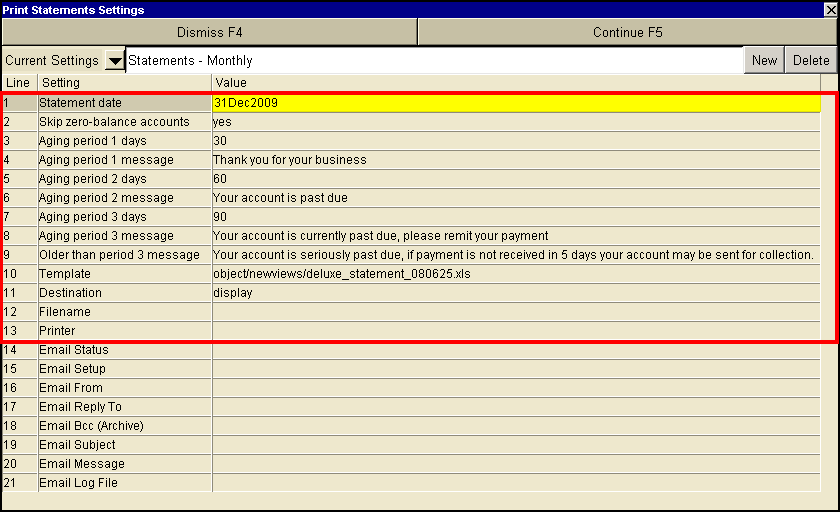The width and height of the screenshot is (840, 512).
Task: Select the Email Status row
Action: coord(74,350)
